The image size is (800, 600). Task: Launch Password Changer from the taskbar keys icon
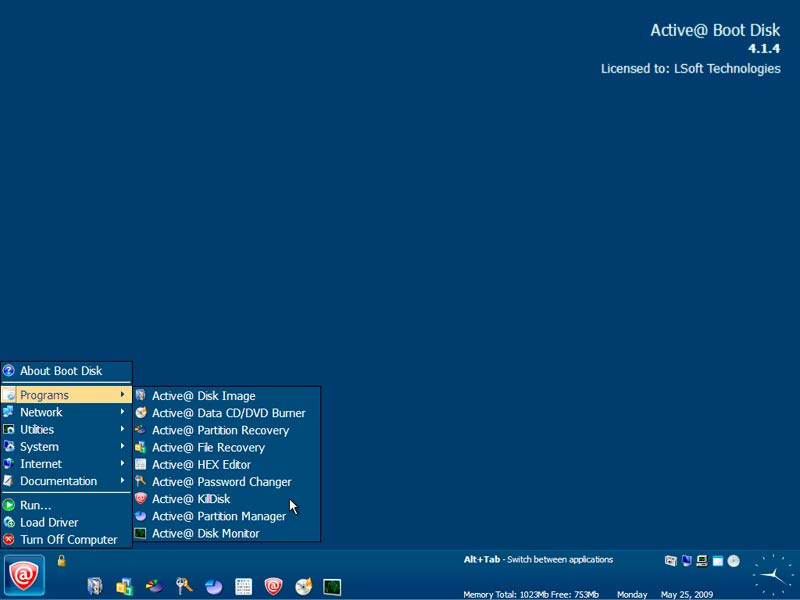(184, 586)
